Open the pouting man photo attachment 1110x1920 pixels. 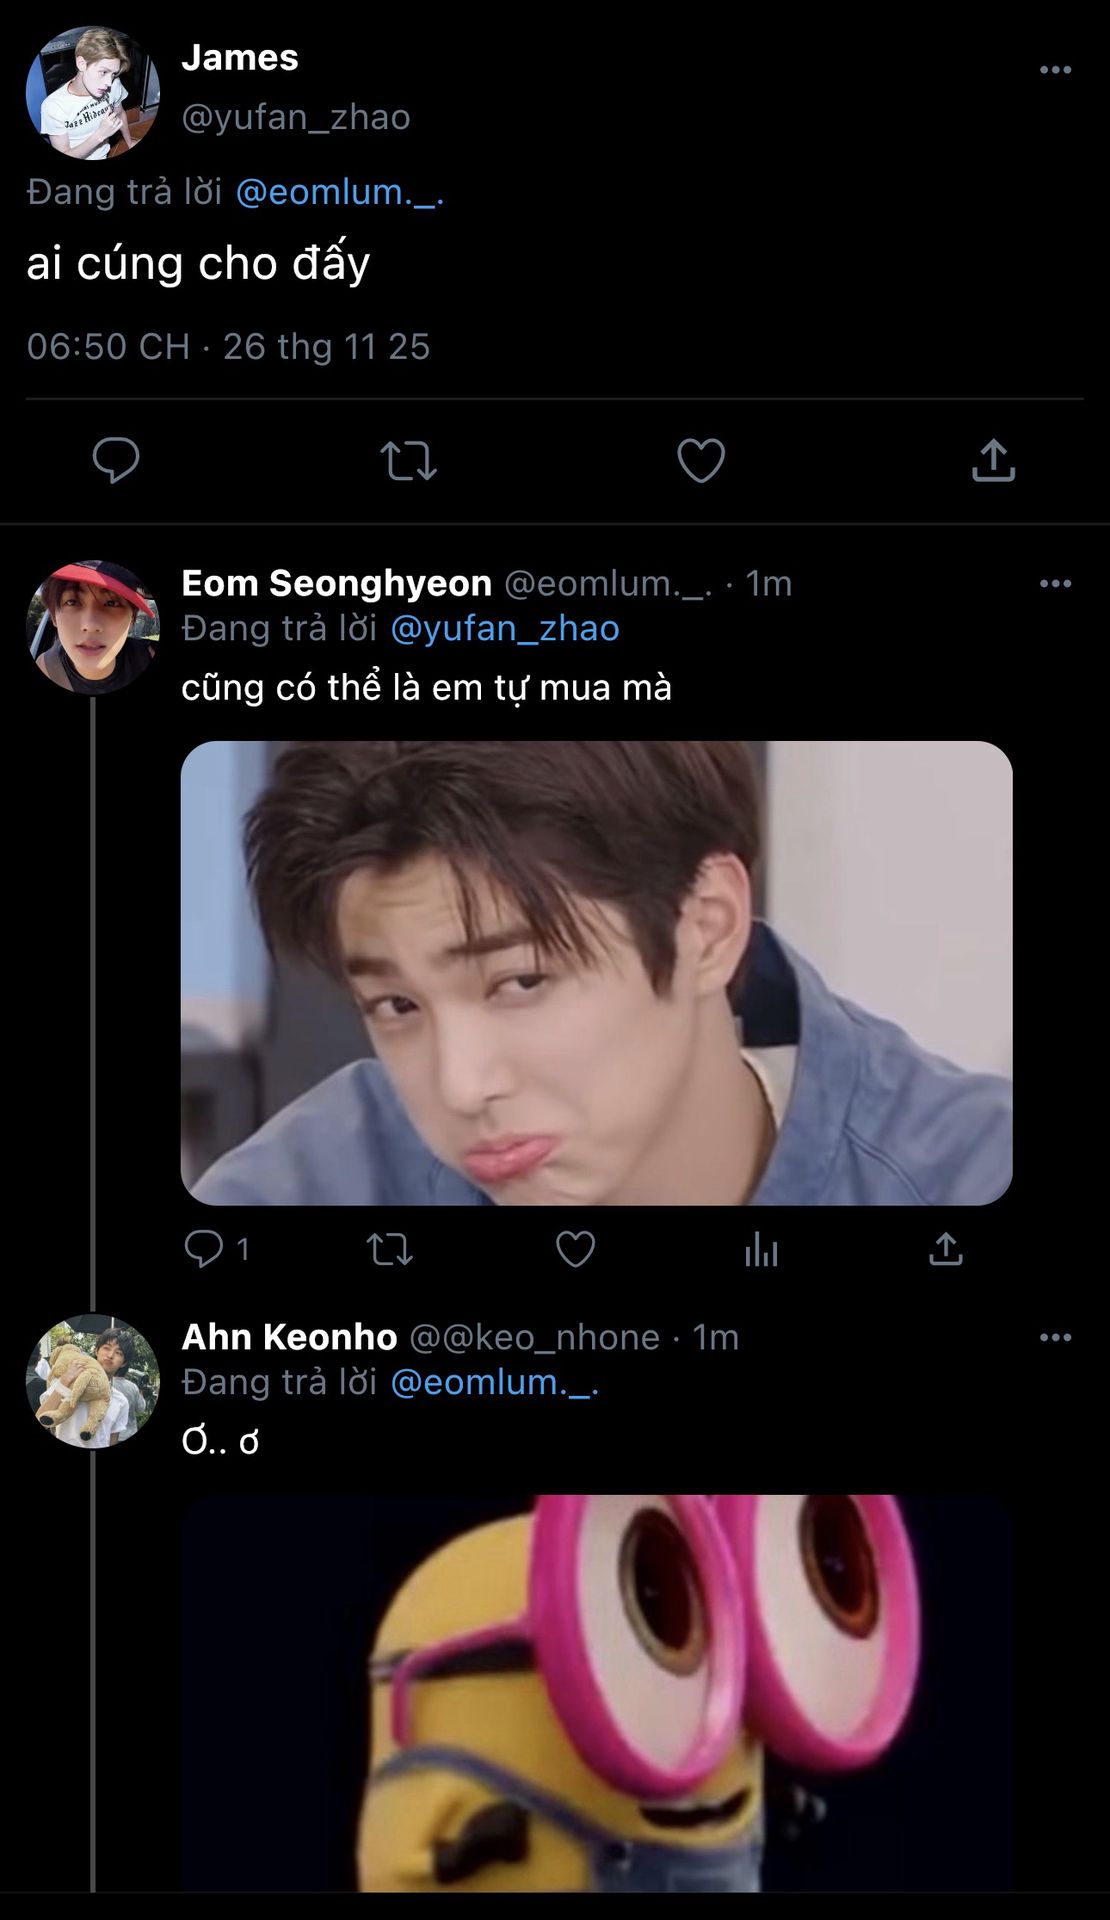pos(596,972)
